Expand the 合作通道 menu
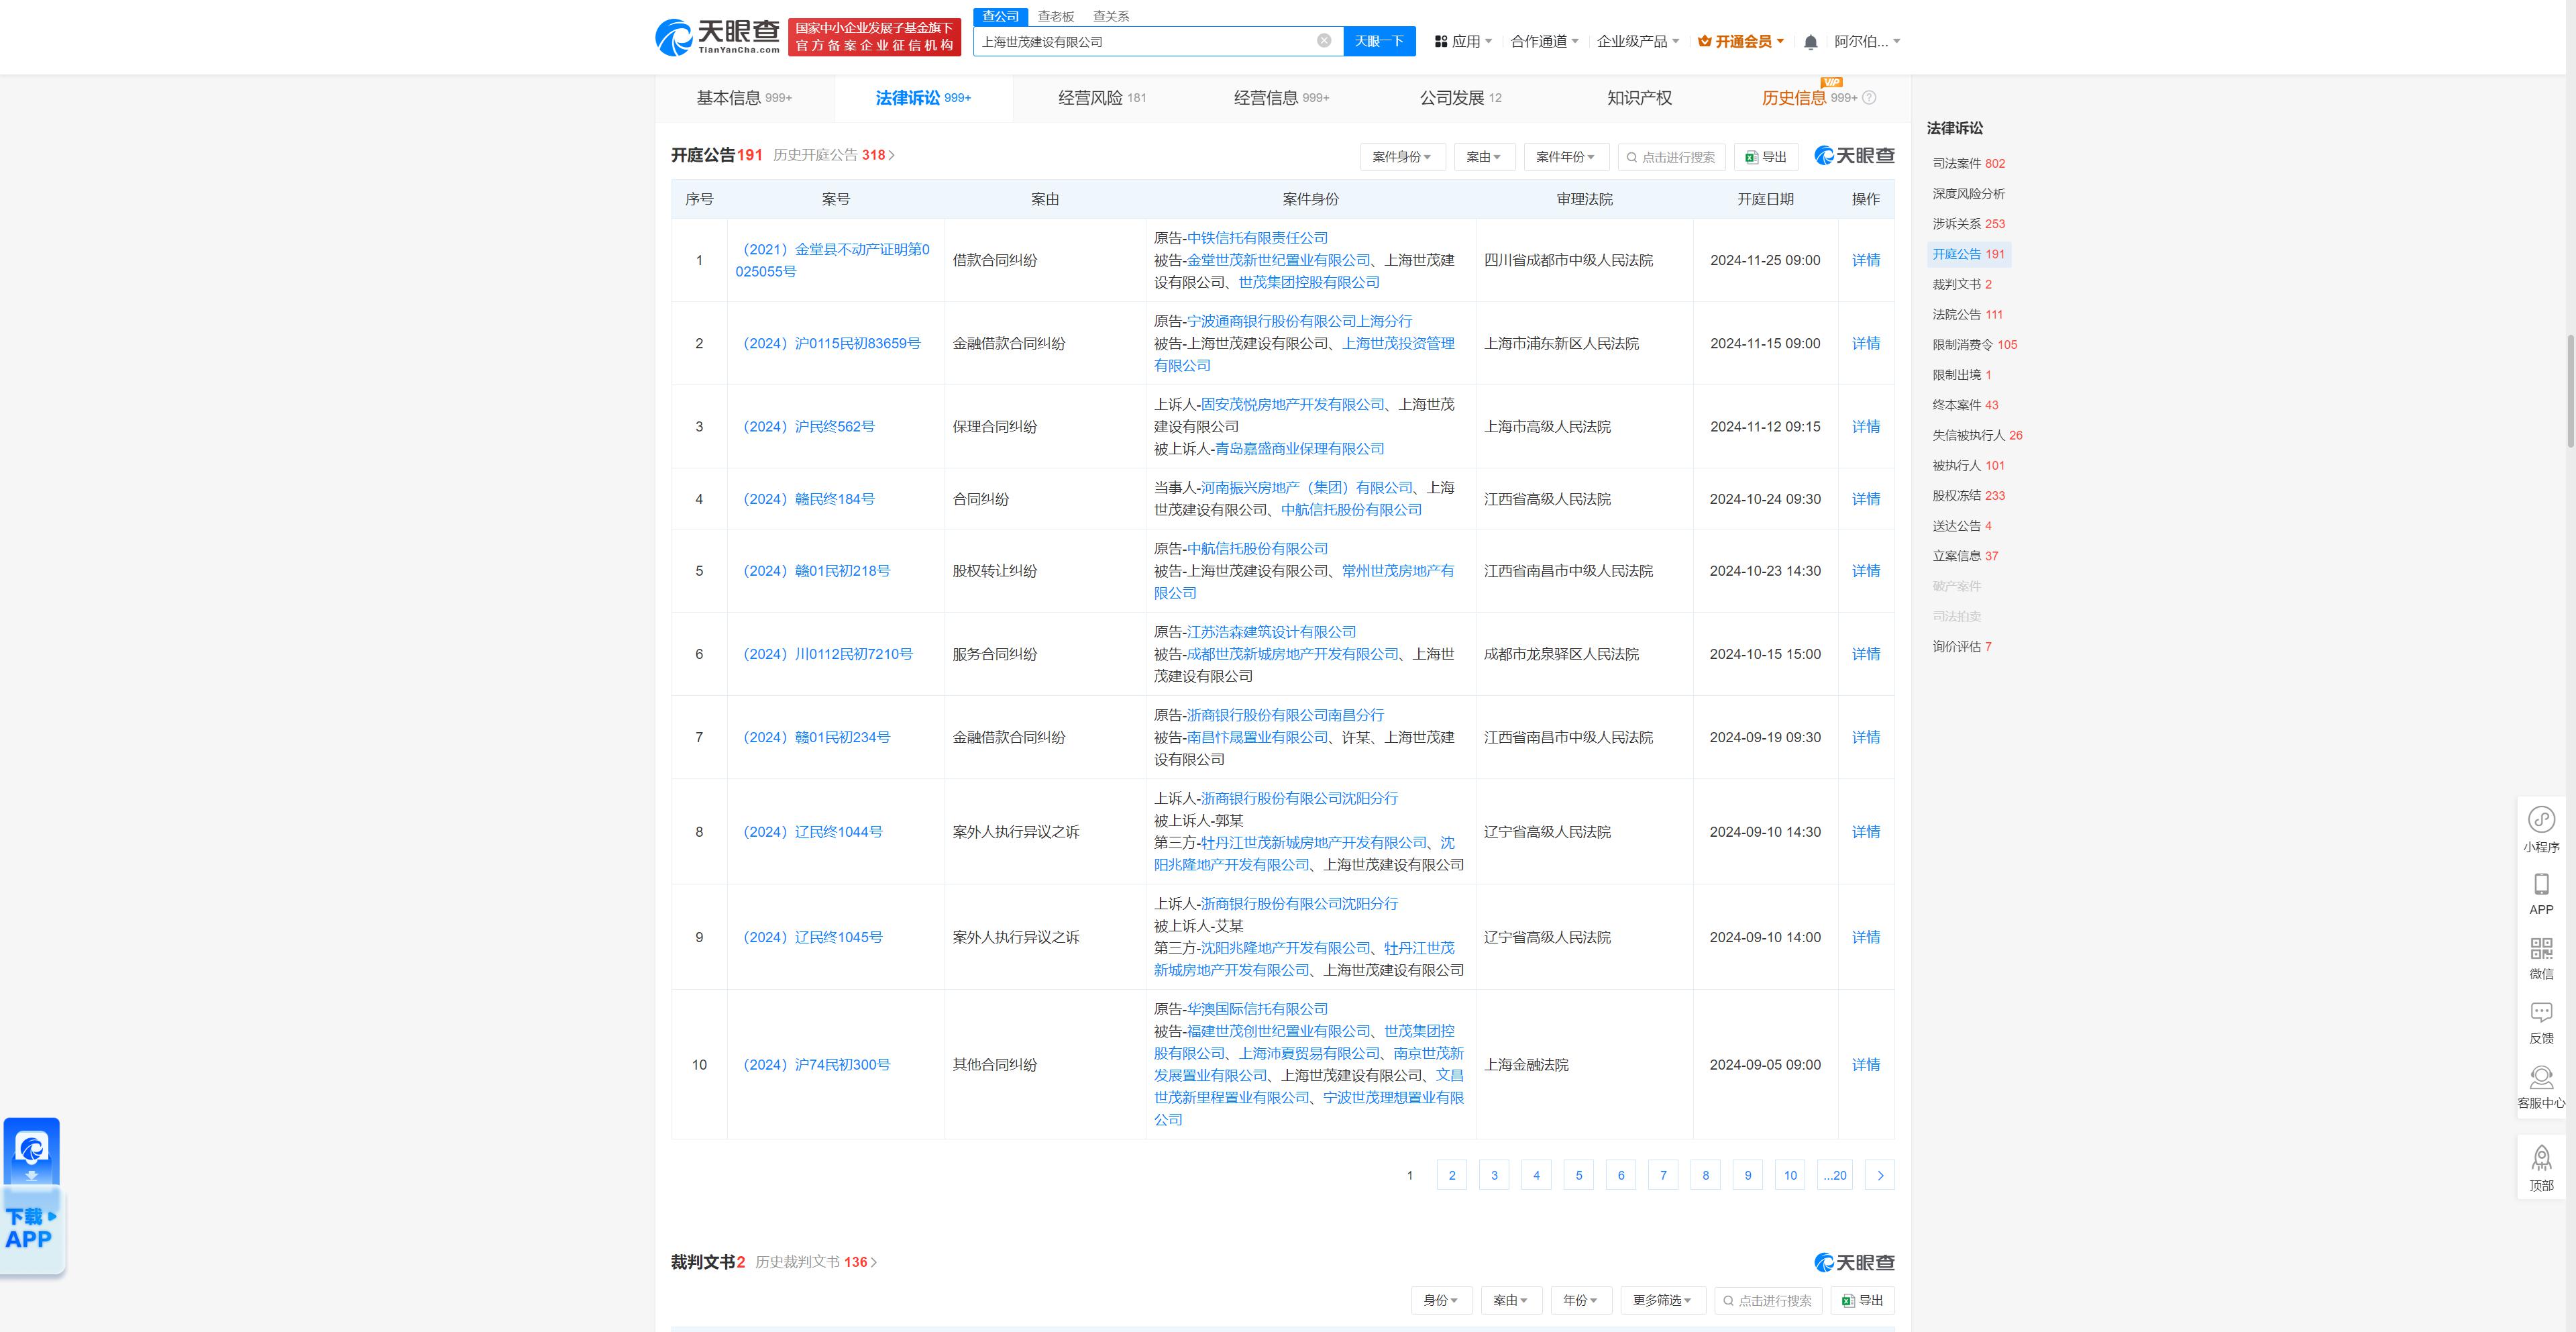 click(x=1545, y=42)
